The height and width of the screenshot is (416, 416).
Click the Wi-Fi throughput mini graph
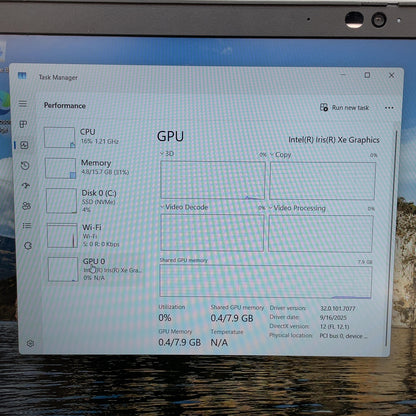pyautogui.click(x=62, y=236)
